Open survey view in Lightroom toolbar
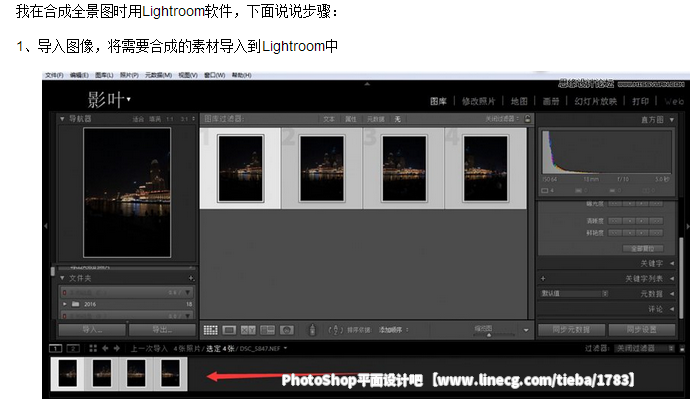690x399 pixels. tap(267, 330)
